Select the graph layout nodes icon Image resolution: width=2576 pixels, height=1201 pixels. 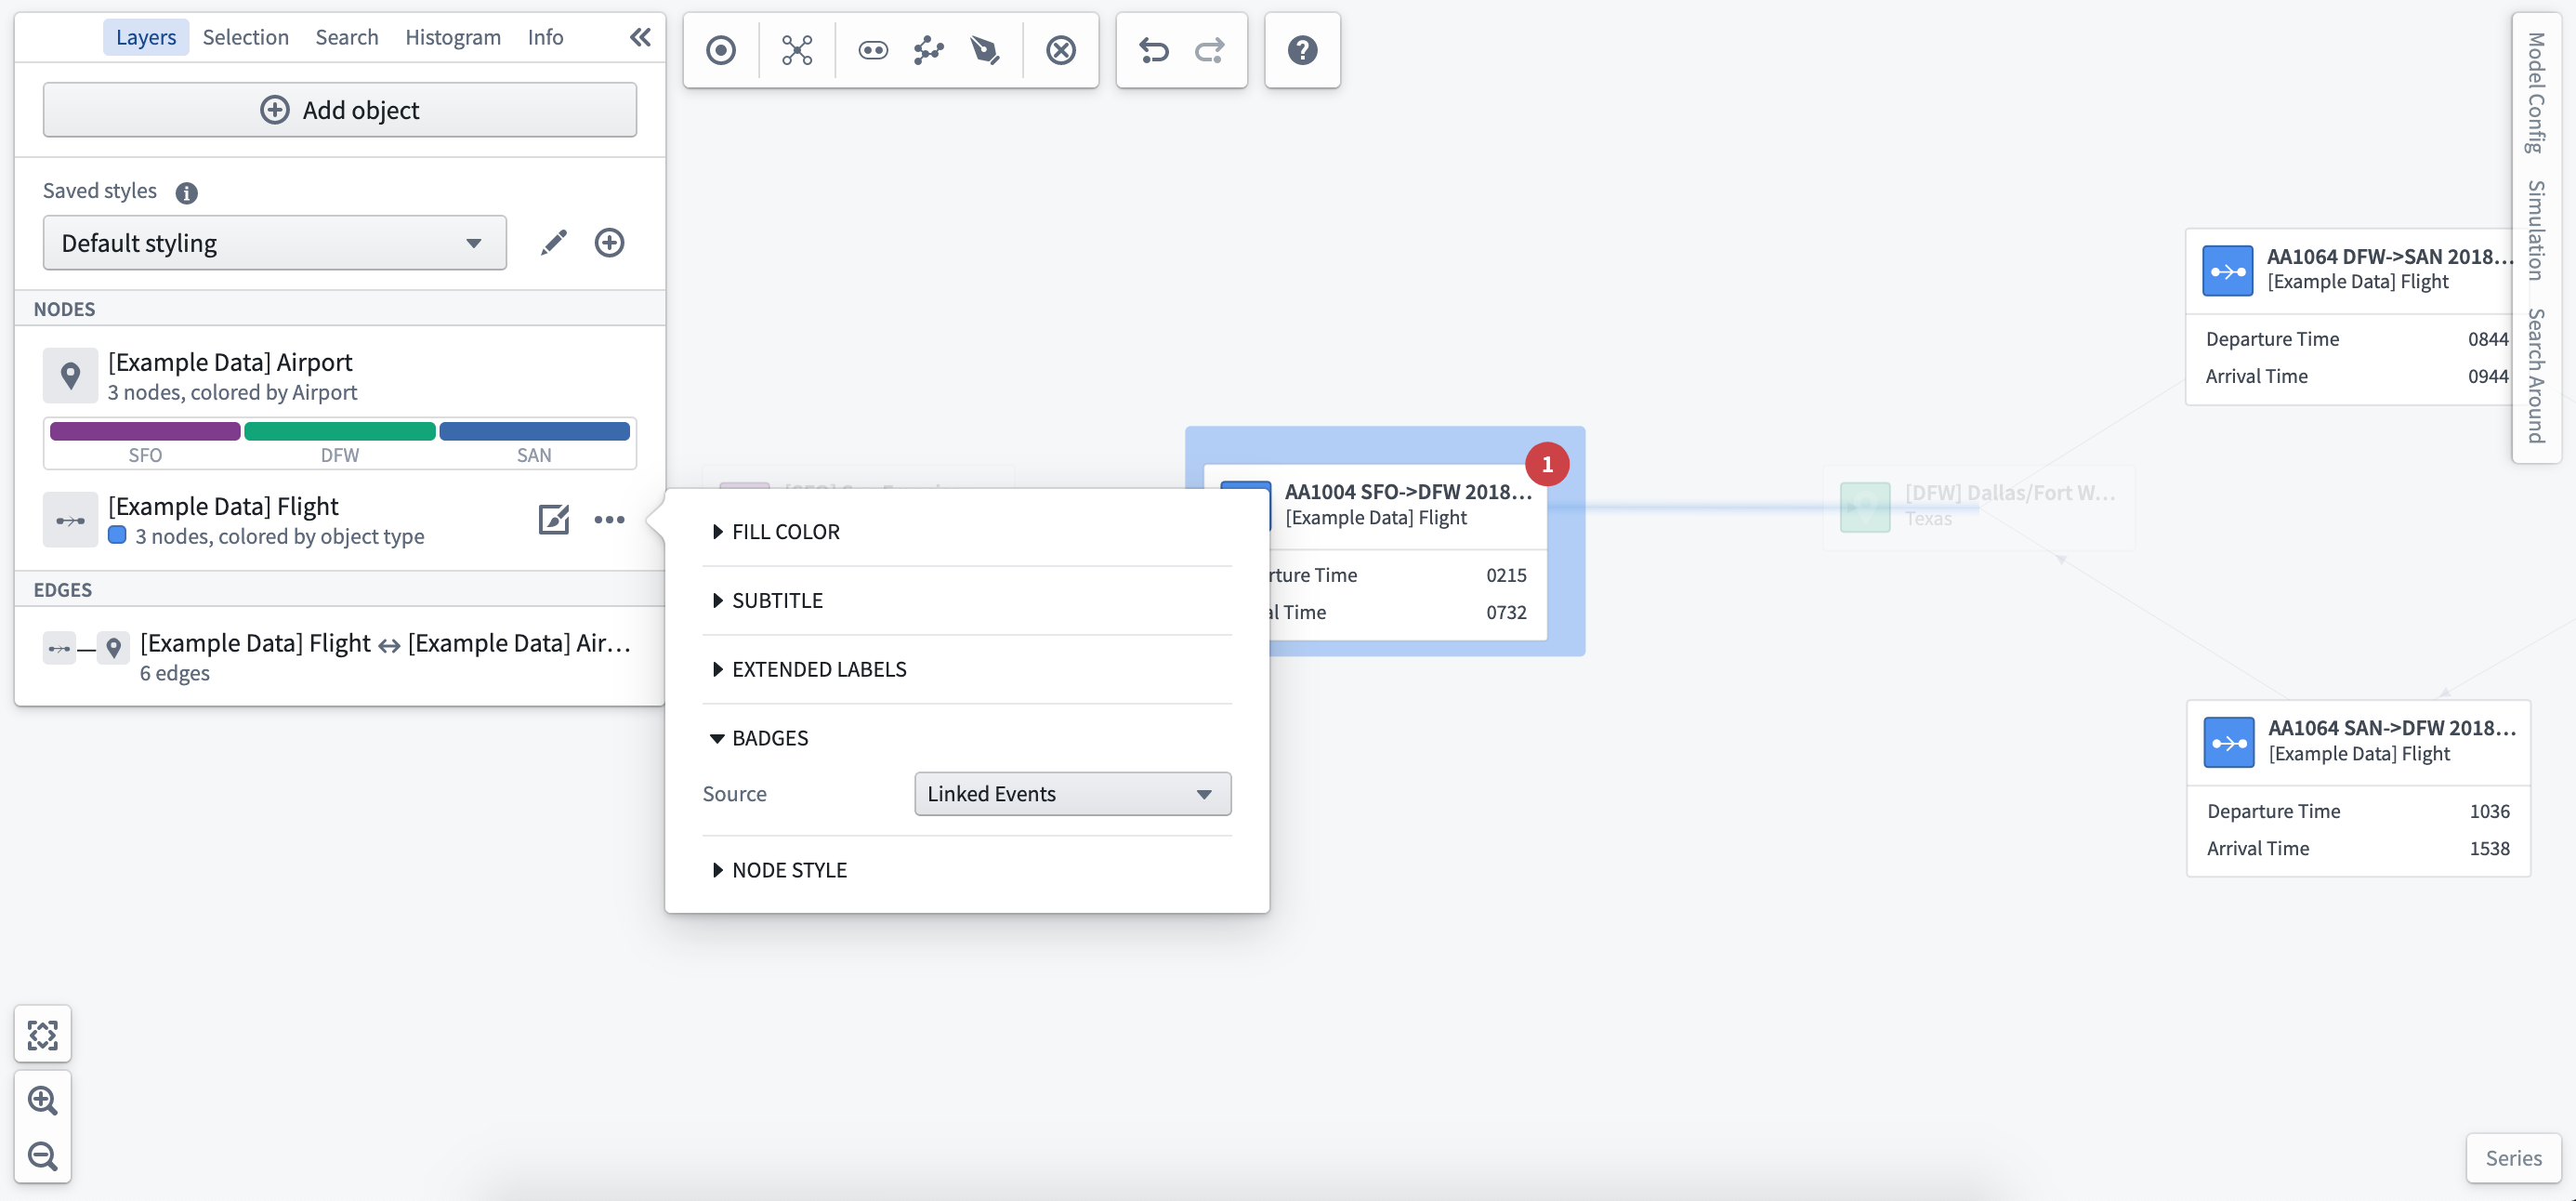[x=797, y=50]
